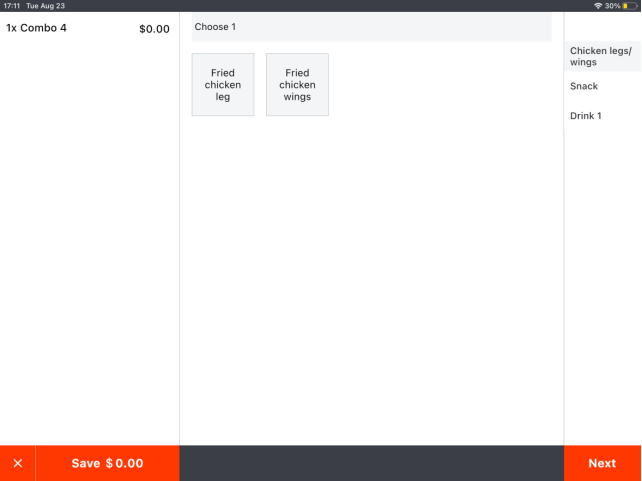
Task: Click the blank space above Chicken legs/wings
Action: [602, 26]
